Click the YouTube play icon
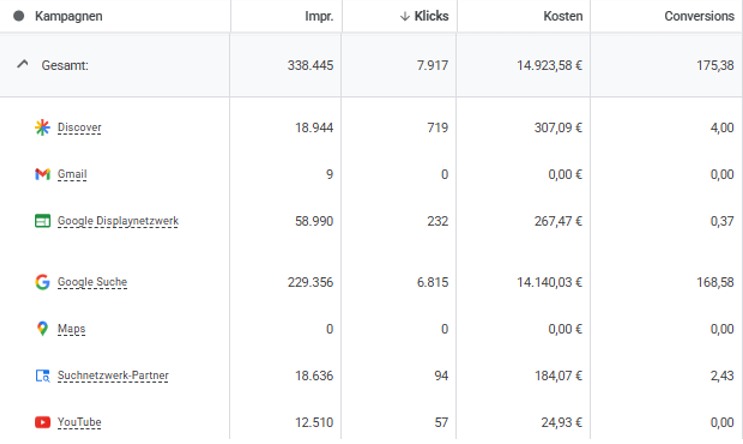This screenshot has height=444, width=743. point(42,422)
